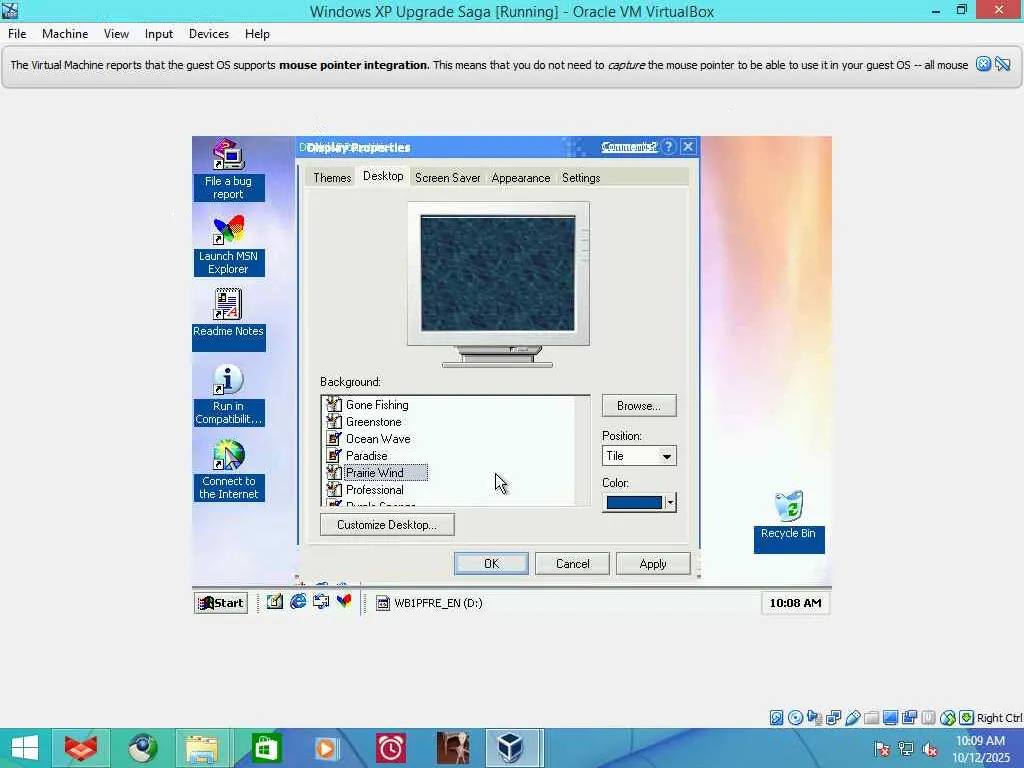Click the network adapters status icon
The width and height of the screenshot is (1024, 768).
[x=833, y=718]
